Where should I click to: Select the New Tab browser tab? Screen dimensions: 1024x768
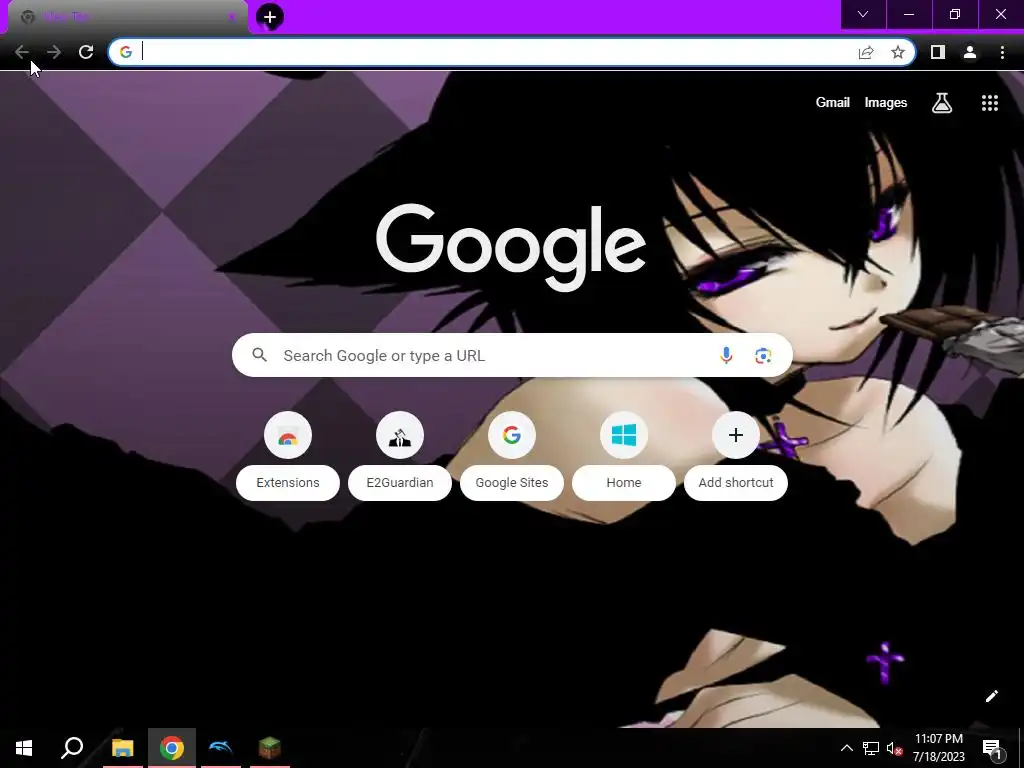click(127, 17)
